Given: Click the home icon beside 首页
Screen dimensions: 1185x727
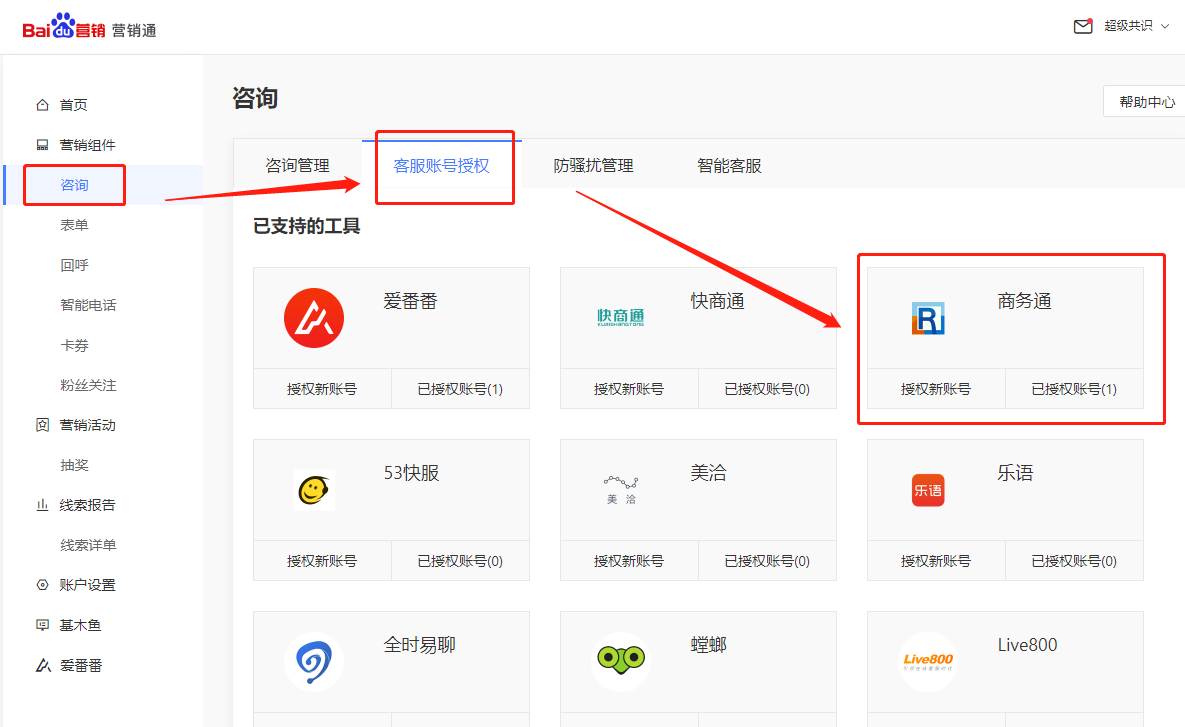Looking at the screenshot, I should [42, 105].
